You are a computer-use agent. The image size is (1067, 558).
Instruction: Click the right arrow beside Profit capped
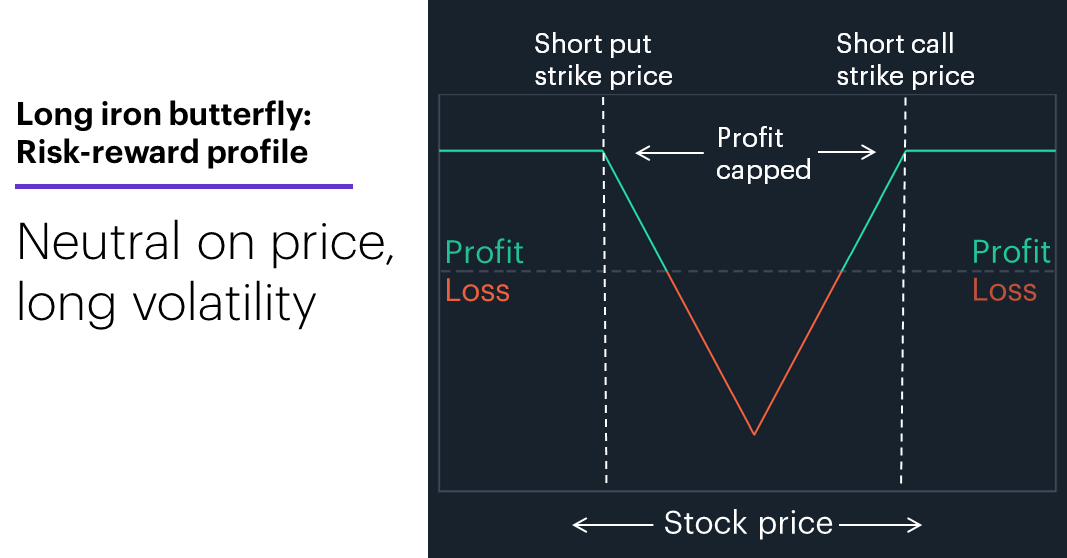click(847, 152)
